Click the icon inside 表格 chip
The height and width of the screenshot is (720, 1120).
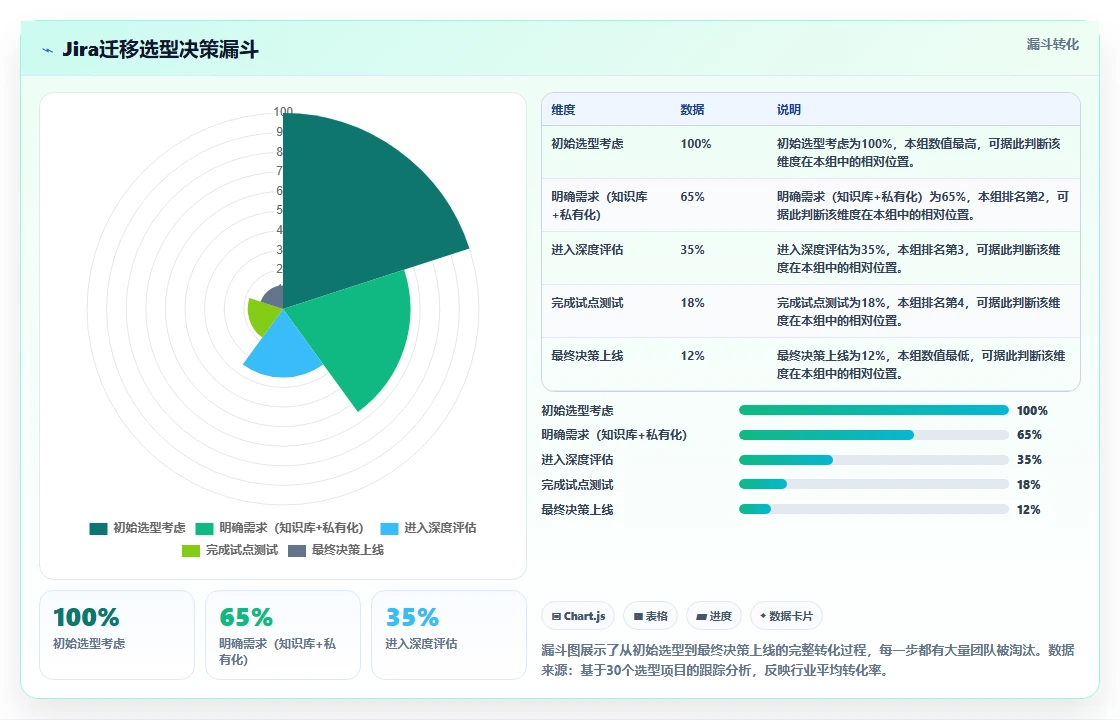639,616
